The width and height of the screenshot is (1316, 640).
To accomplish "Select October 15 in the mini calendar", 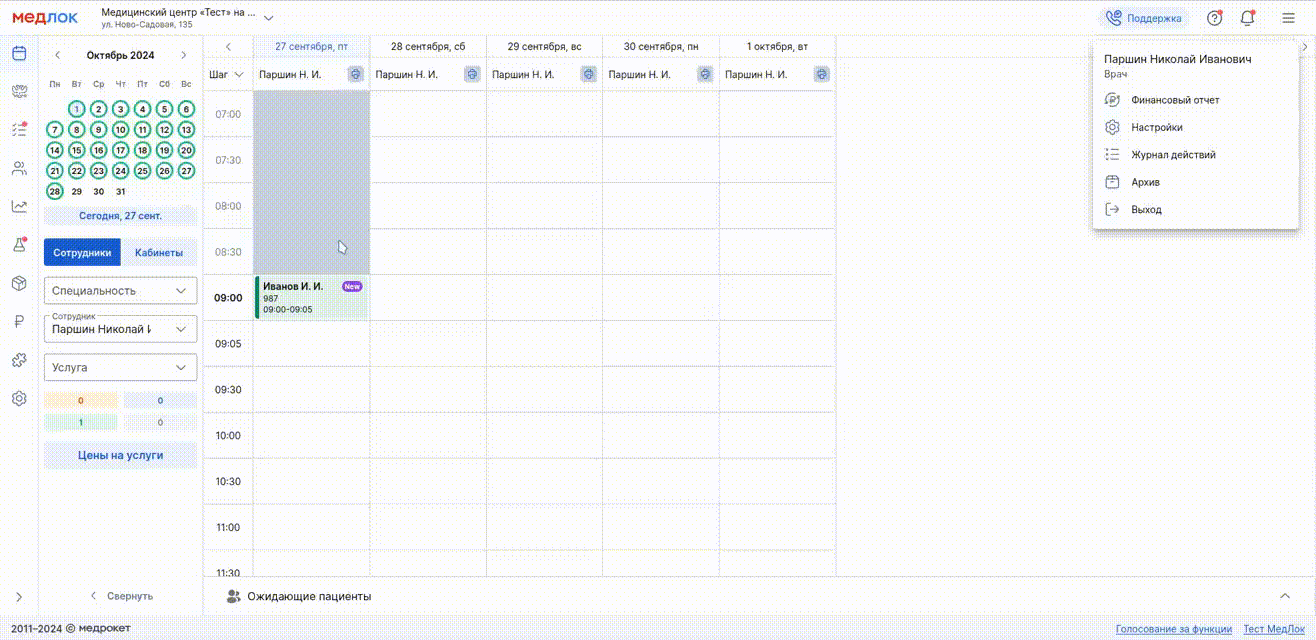I will click(x=77, y=150).
